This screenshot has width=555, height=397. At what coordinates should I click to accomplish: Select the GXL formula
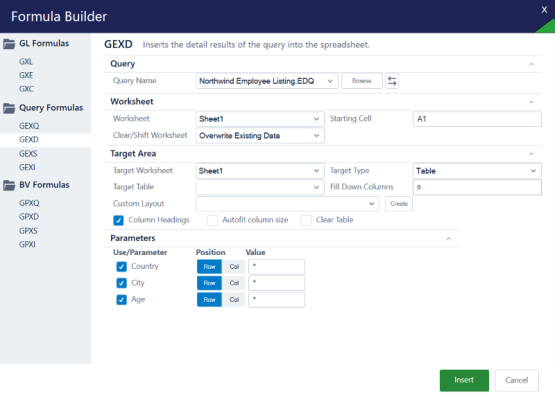point(26,62)
